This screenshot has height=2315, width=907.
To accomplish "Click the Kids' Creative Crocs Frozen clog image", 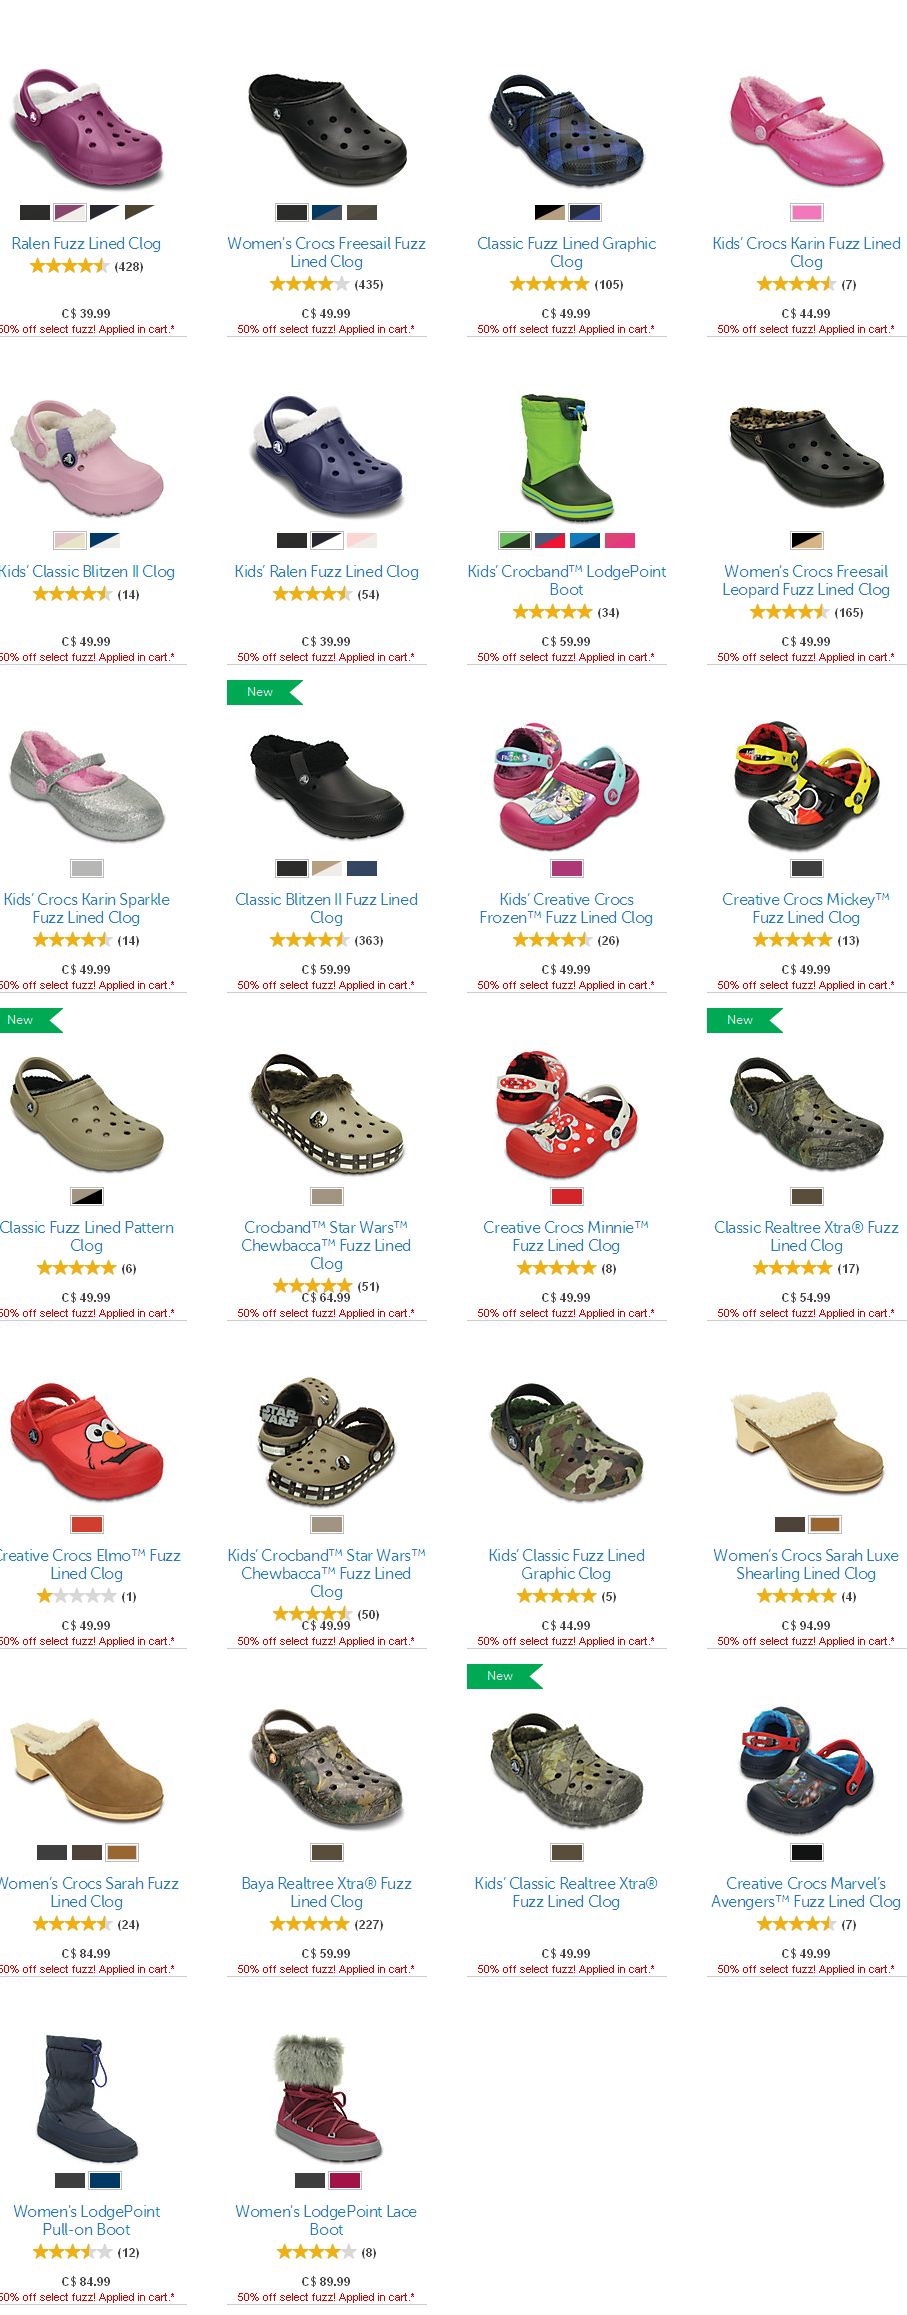I will (x=566, y=785).
